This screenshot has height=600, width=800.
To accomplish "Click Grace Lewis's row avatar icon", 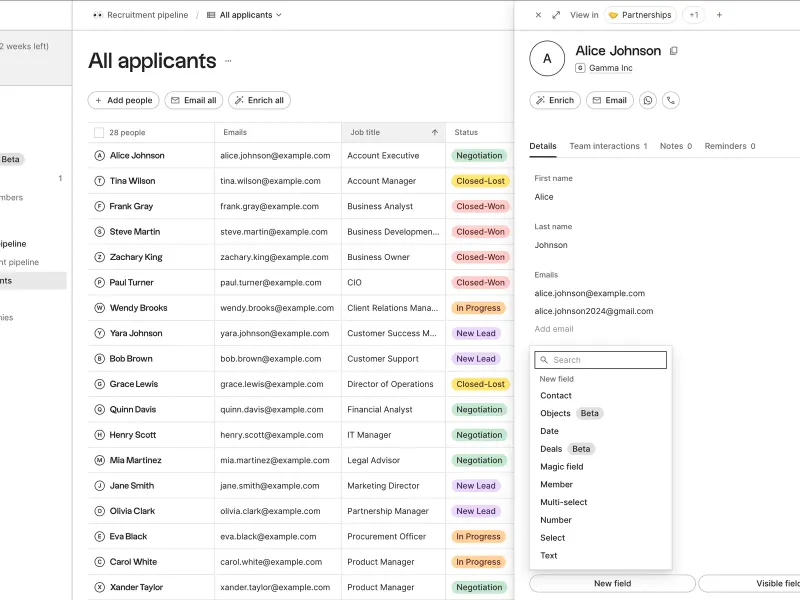I will click(x=100, y=384).
